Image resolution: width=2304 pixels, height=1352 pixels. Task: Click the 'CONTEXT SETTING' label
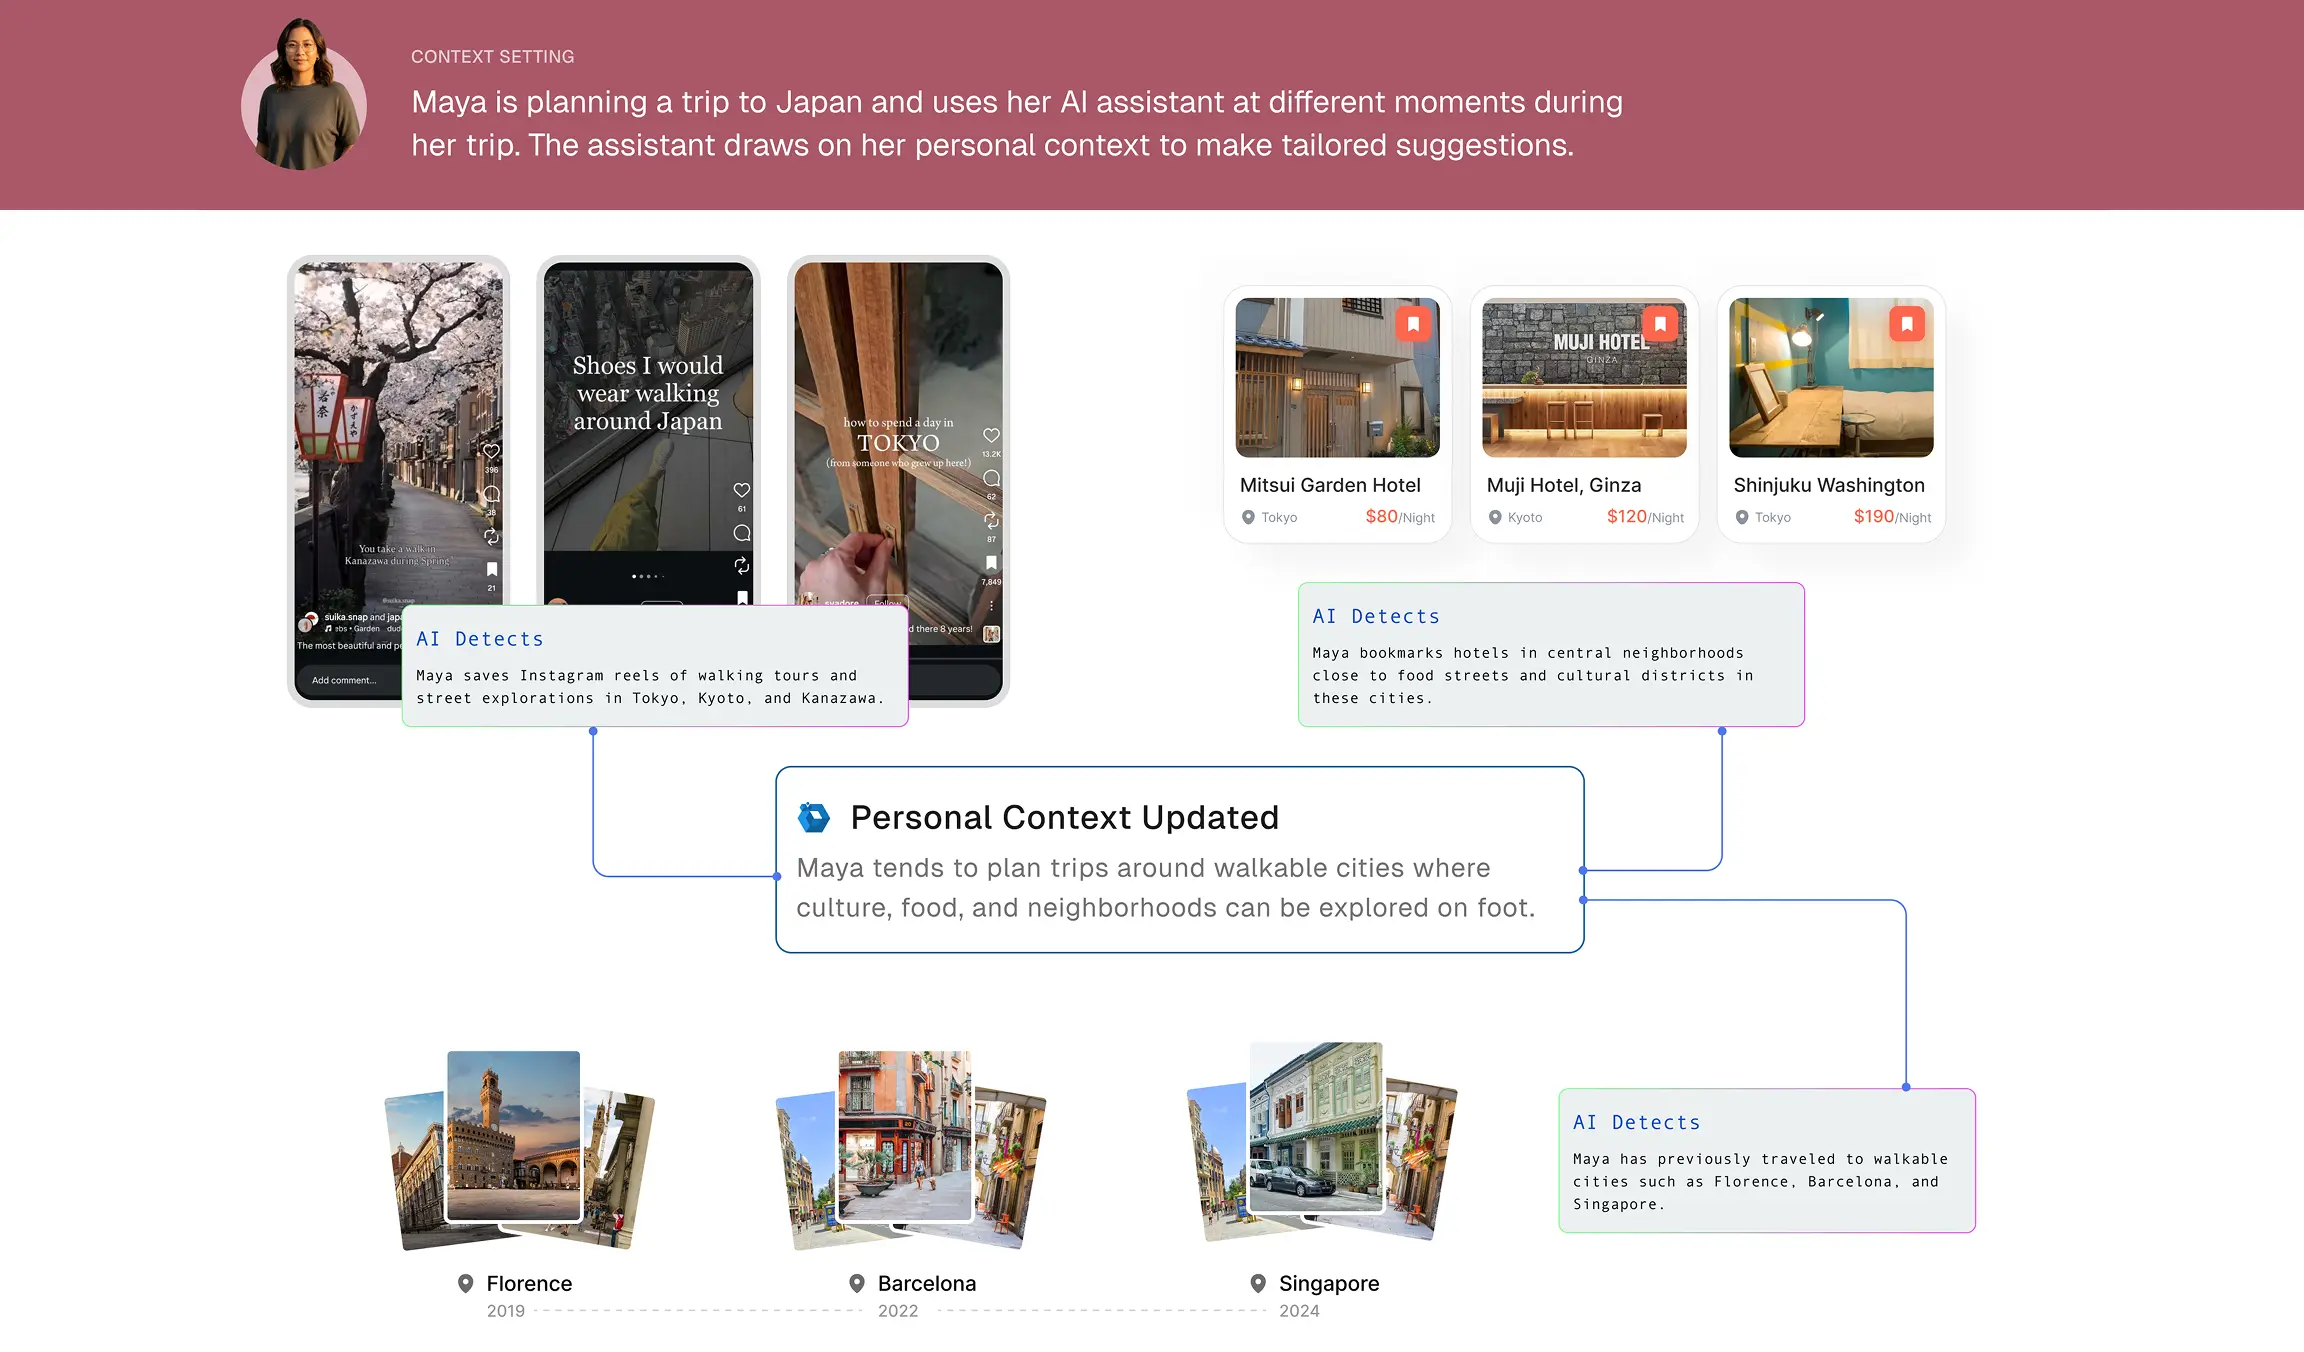tap(493, 57)
